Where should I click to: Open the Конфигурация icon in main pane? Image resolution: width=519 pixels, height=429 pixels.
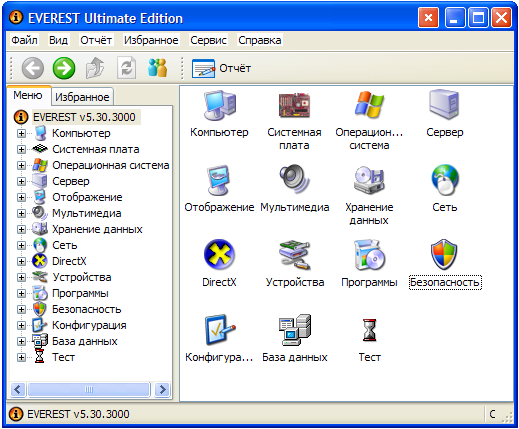[219, 330]
